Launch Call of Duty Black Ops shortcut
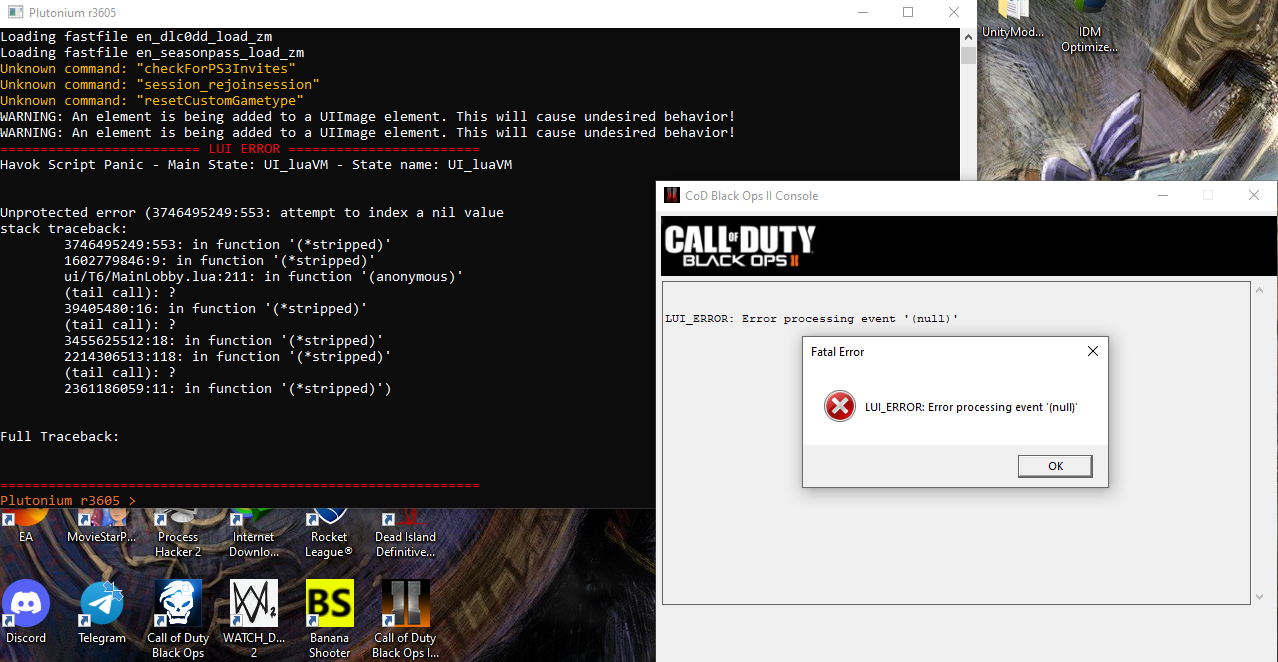Screen dimensions: 1278x662 tap(178, 618)
